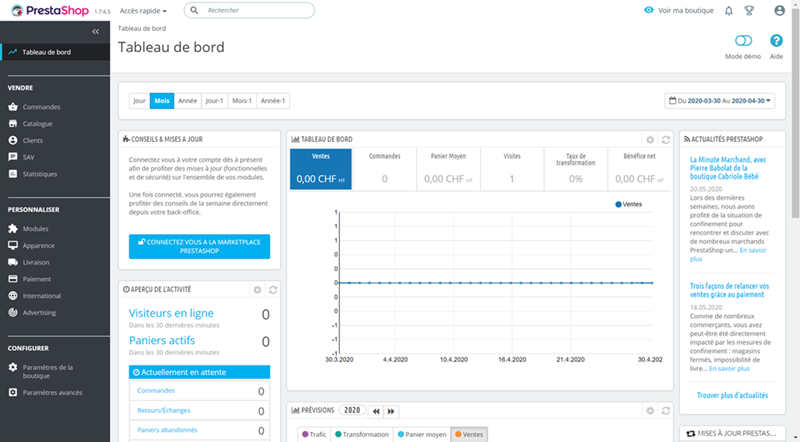The image size is (800, 442).
Task: Select the Commandes KPI tile
Action: point(385,169)
